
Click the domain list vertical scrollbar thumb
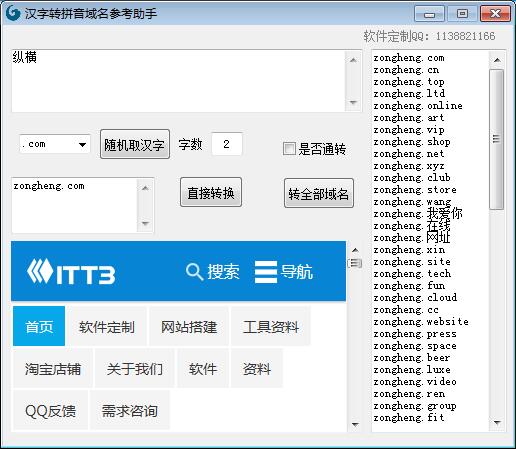[x=497, y=139]
